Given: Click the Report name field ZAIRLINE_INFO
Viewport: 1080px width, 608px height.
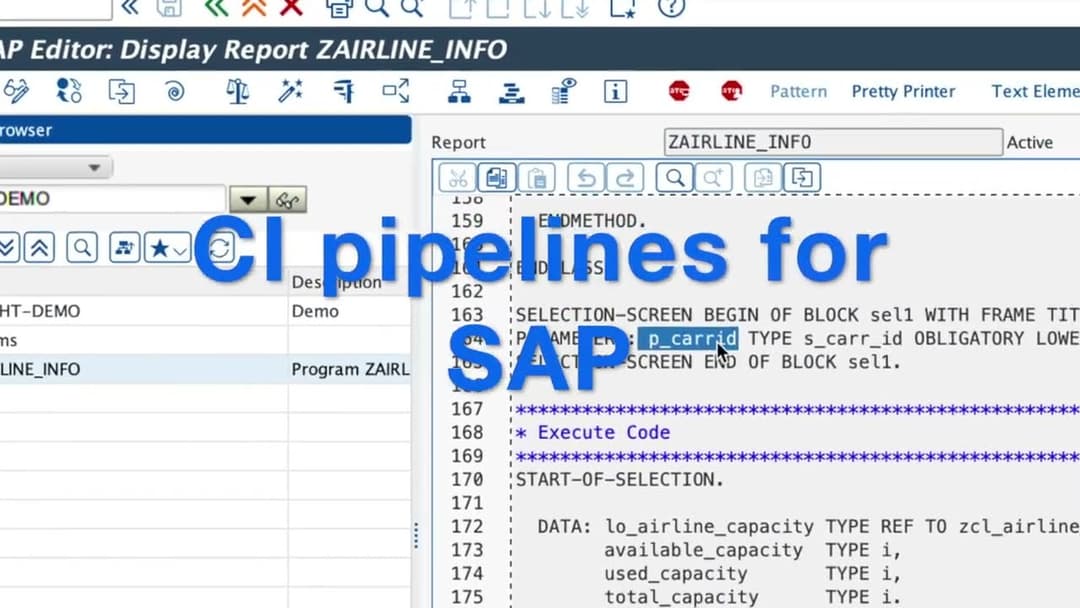Looking at the screenshot, I should point(833,142).
